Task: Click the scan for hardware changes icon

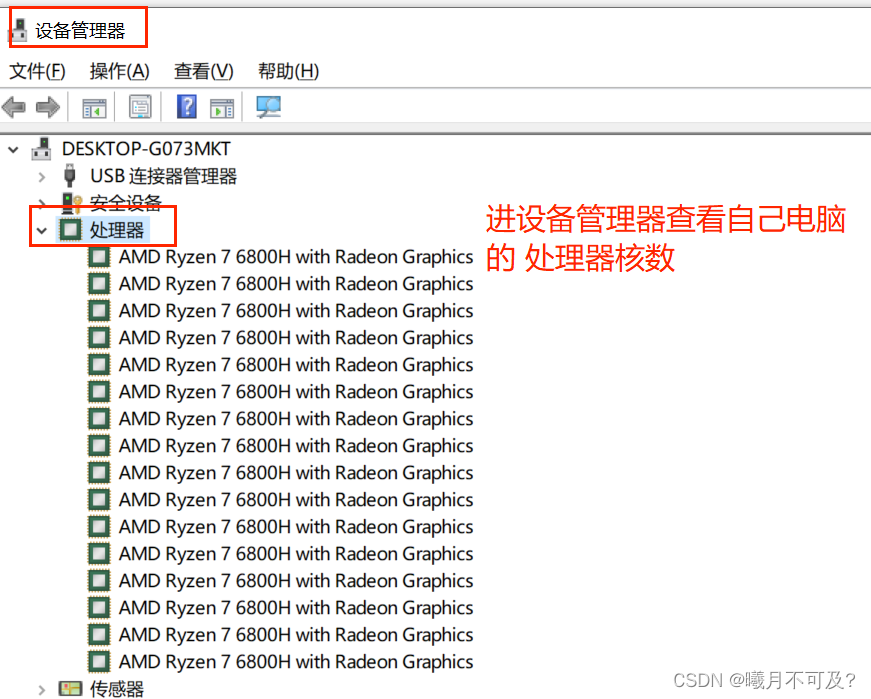Action: tap(268, 107)
